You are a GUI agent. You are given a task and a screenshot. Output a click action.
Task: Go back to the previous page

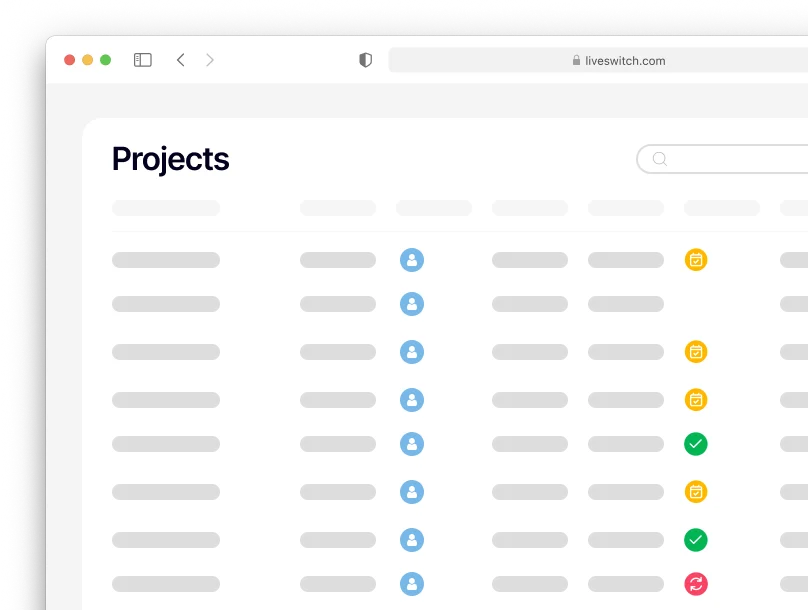click(181, 60)
